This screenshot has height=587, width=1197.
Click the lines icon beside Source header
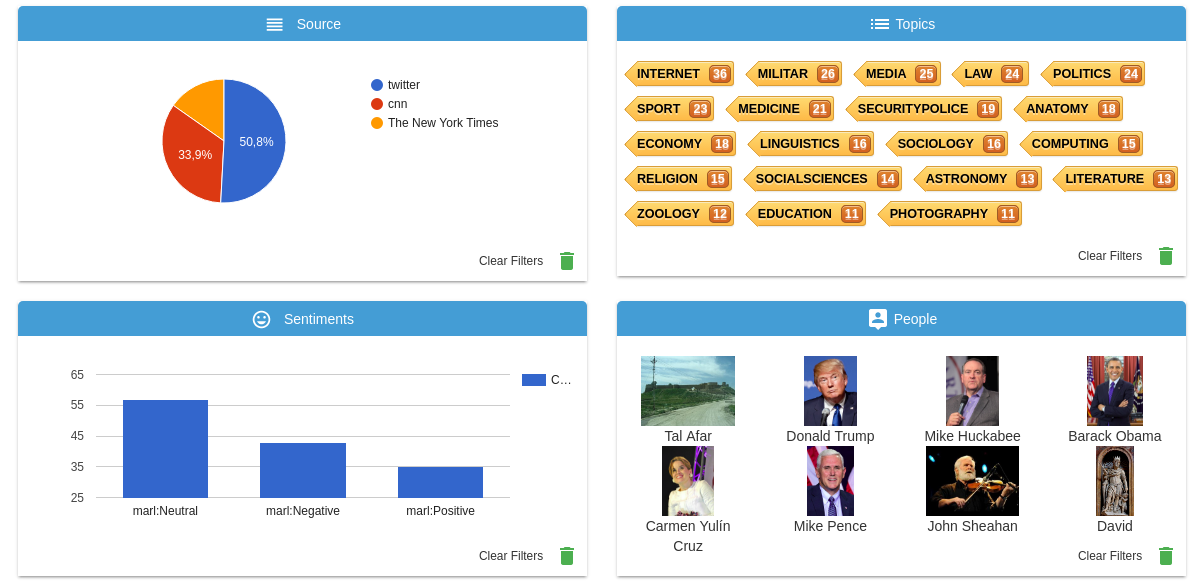click(275, 24)
